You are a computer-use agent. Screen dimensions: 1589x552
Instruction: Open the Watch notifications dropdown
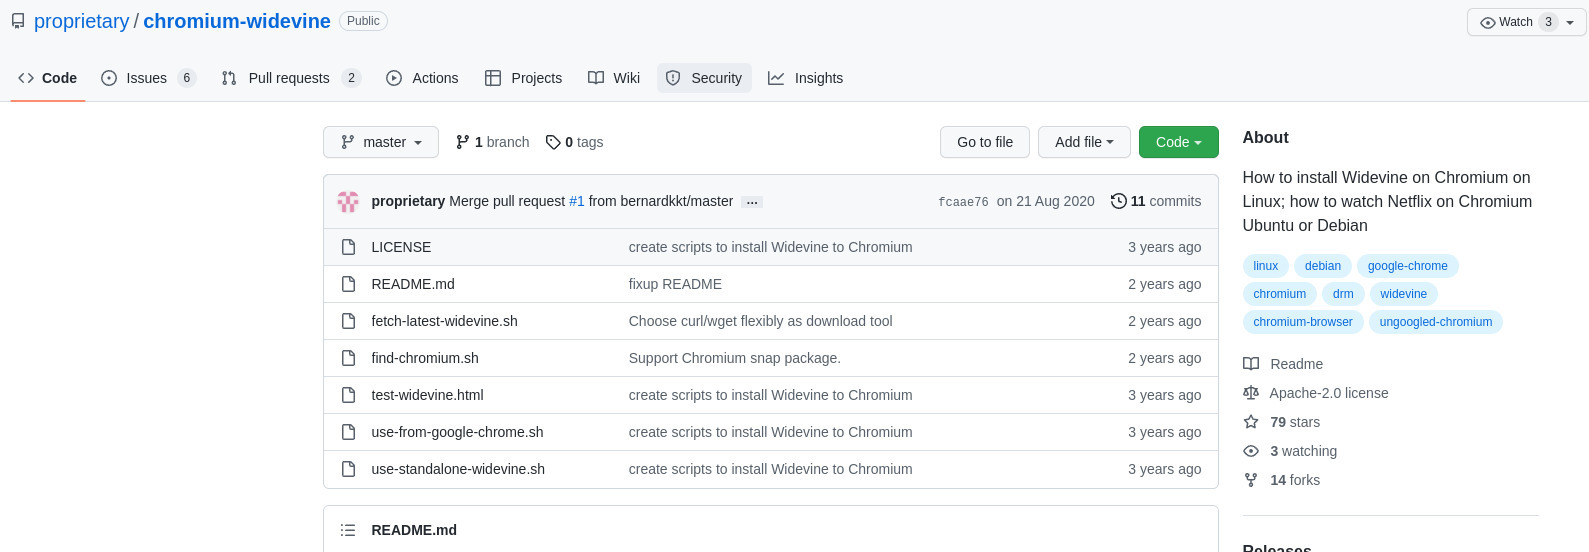point(1526,22)
